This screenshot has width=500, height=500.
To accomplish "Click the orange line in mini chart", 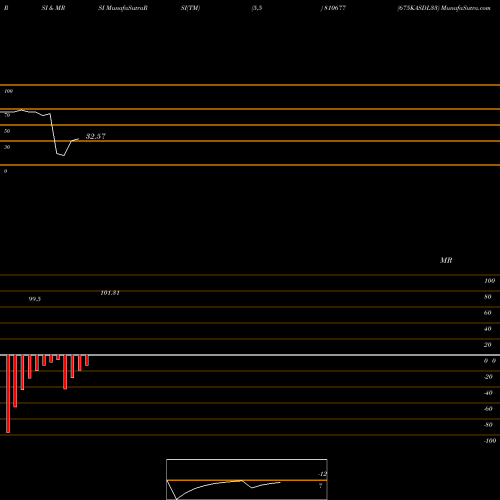I will pyautogui.click(x=247, y=480).
